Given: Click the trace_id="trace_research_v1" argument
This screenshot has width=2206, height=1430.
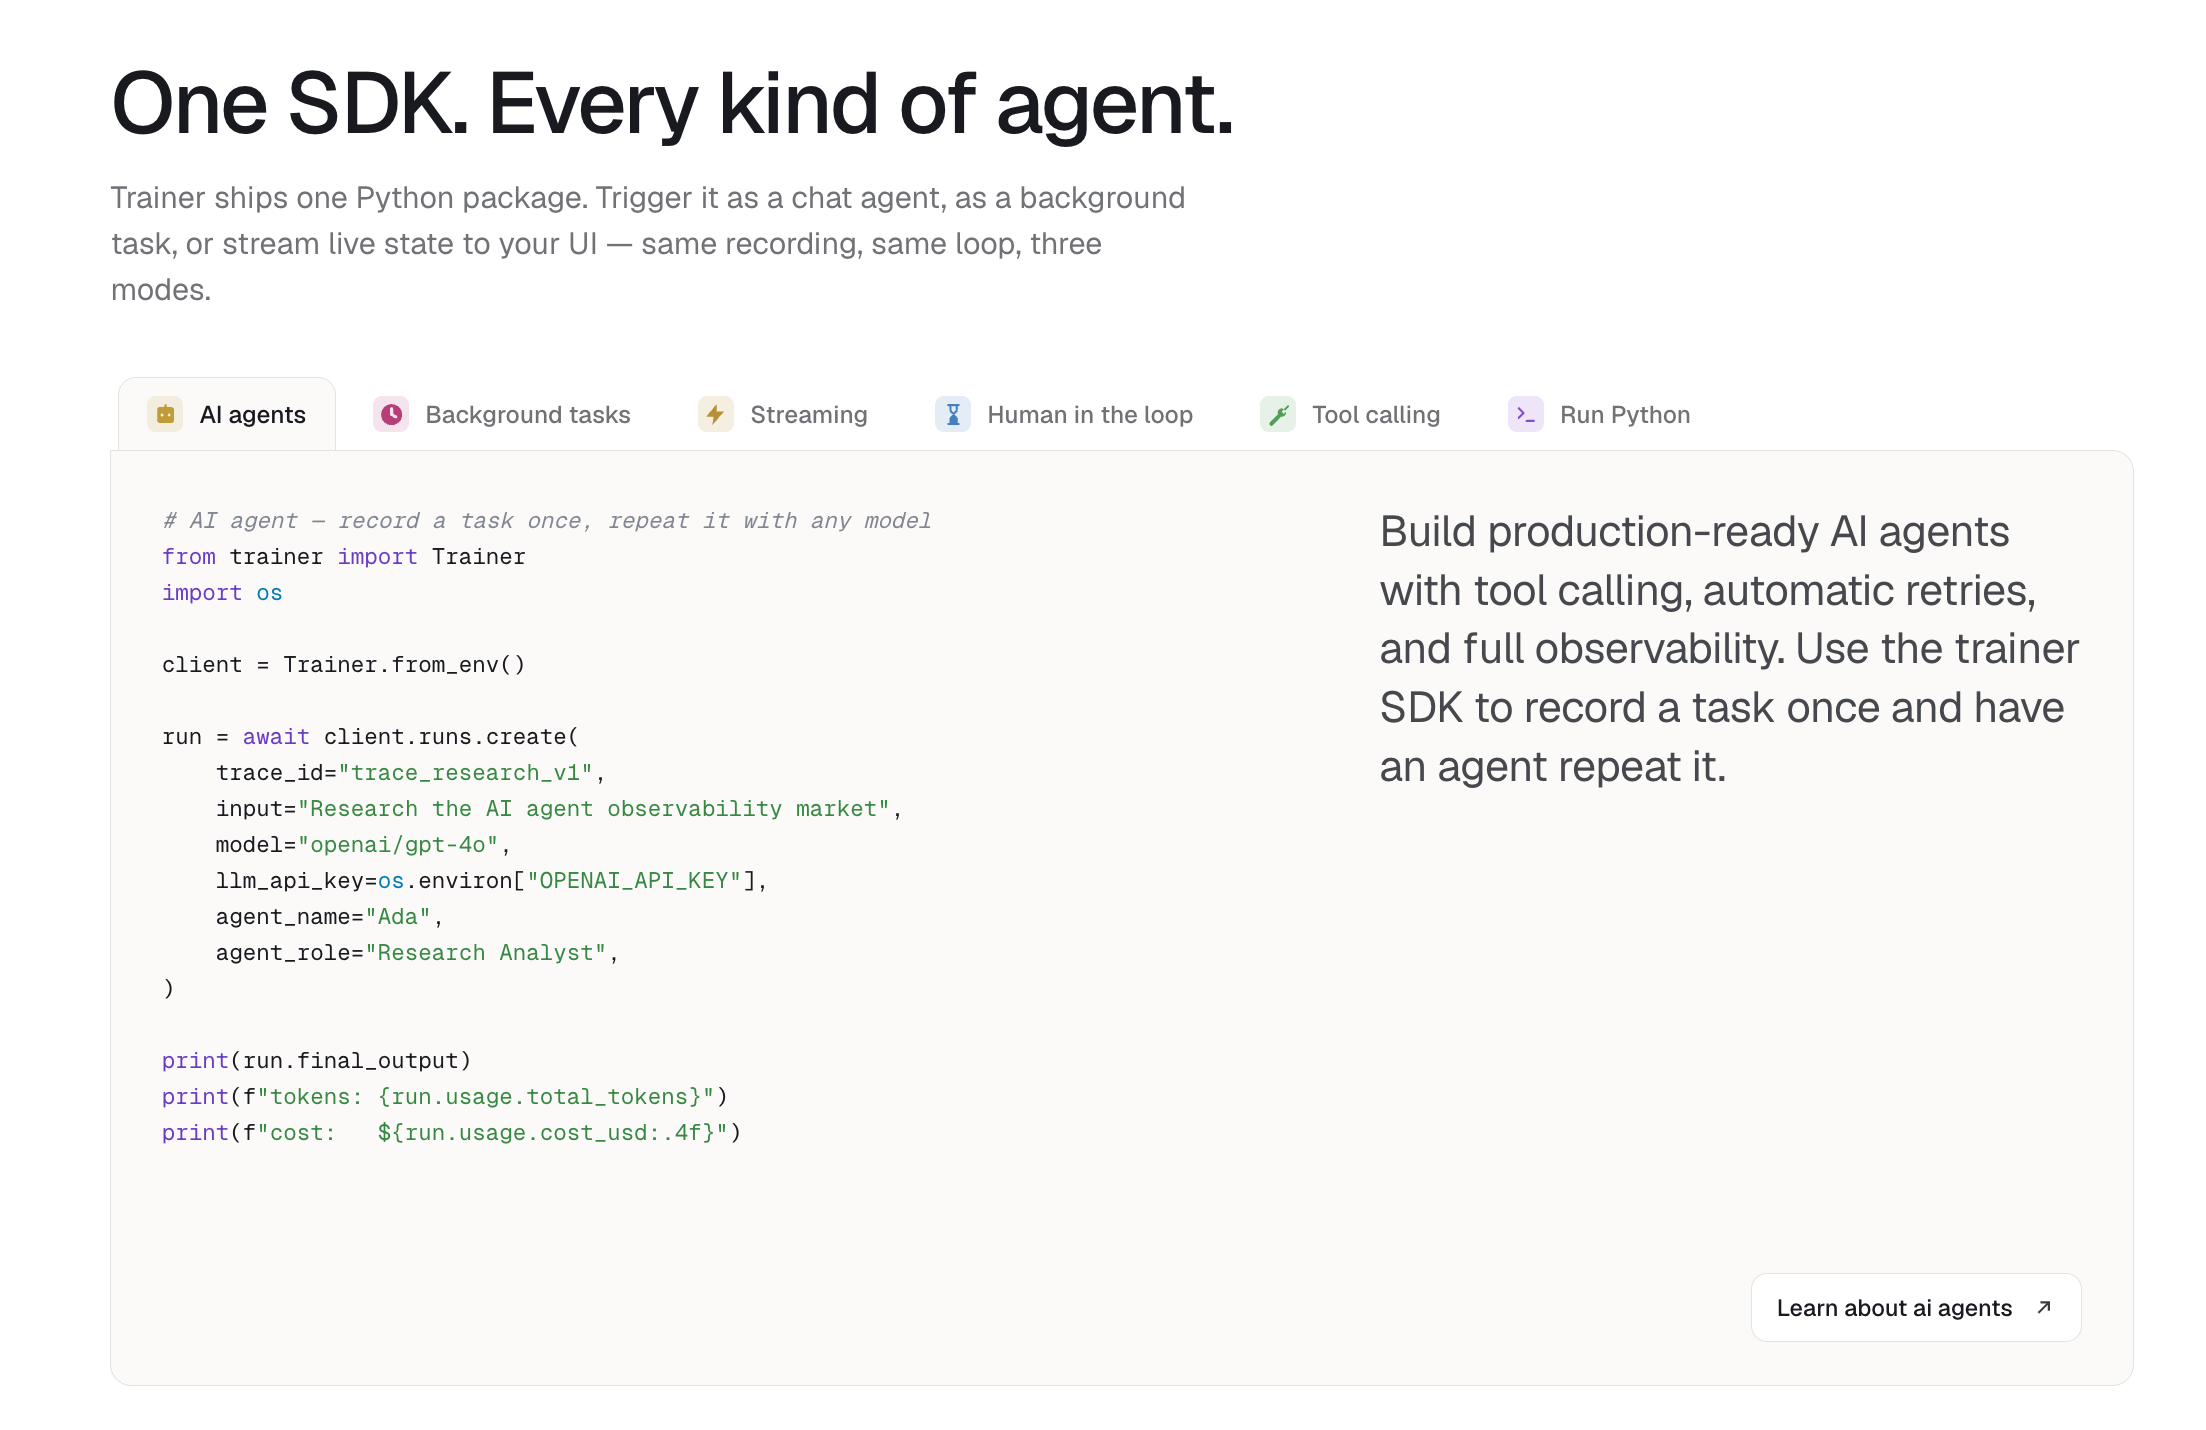Looking at the screenshot, I should click(x=411, y=773).
